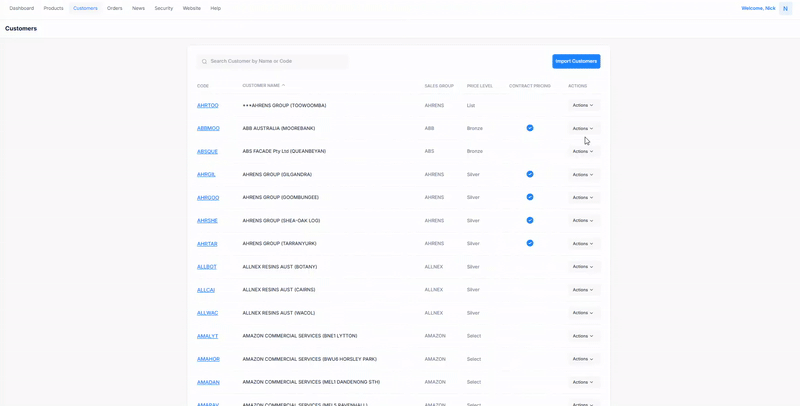Click contract pricing checkmark for AHRGOO
This screenshot has width=800, height=406.
530,197
